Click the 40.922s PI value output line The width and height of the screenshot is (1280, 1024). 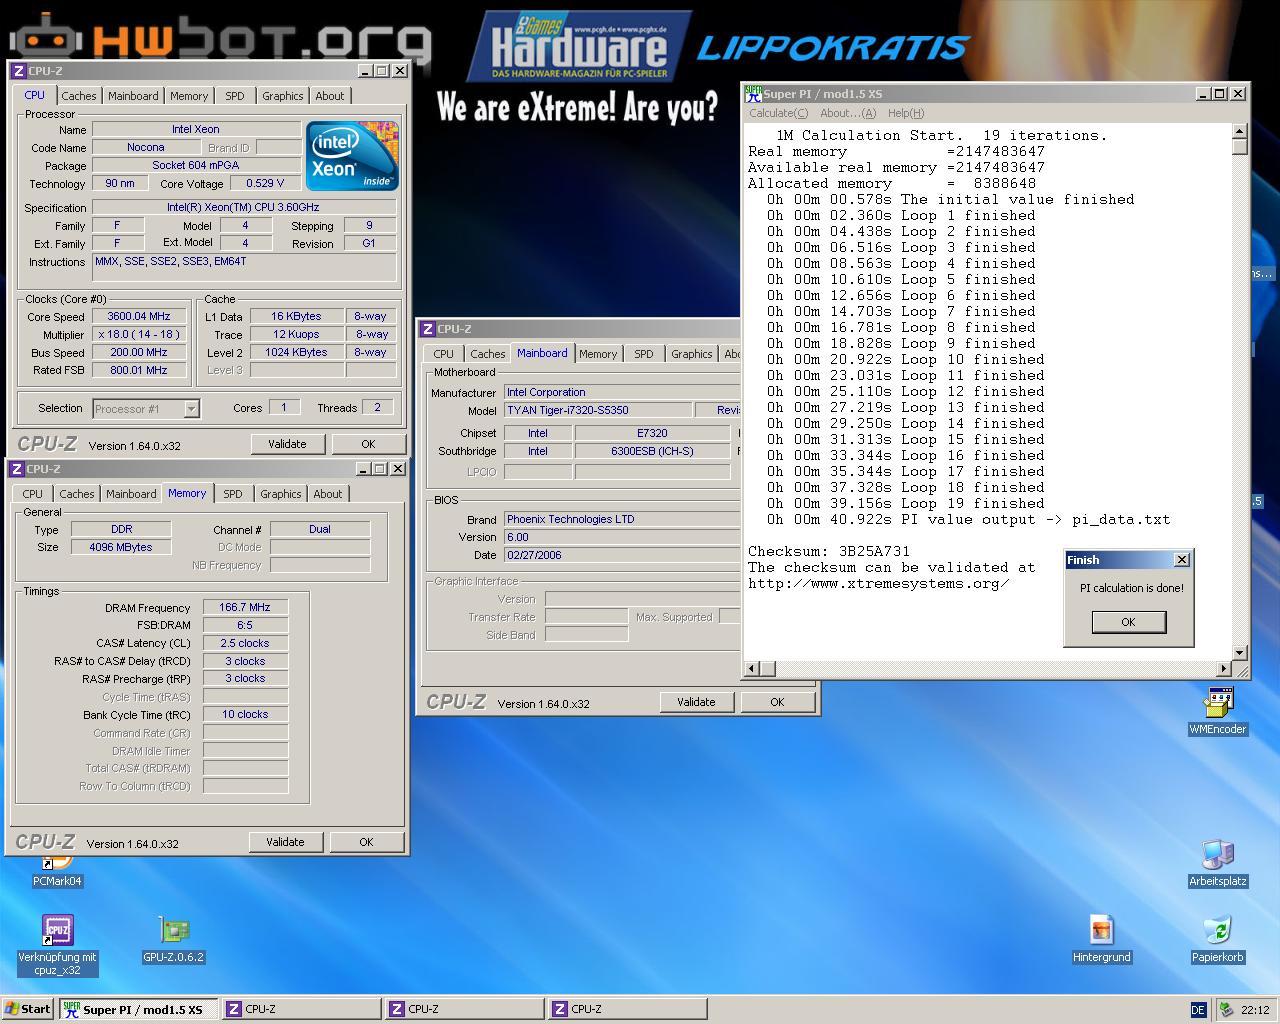968,519
